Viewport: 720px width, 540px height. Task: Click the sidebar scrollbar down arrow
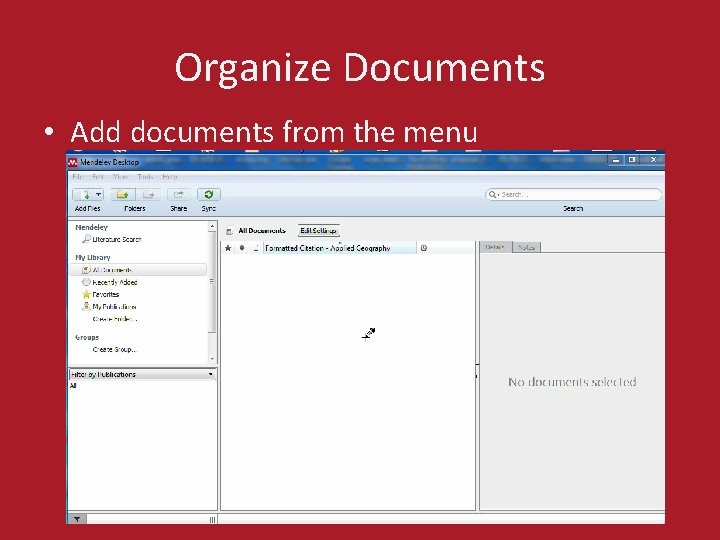[x=212, y=359]
